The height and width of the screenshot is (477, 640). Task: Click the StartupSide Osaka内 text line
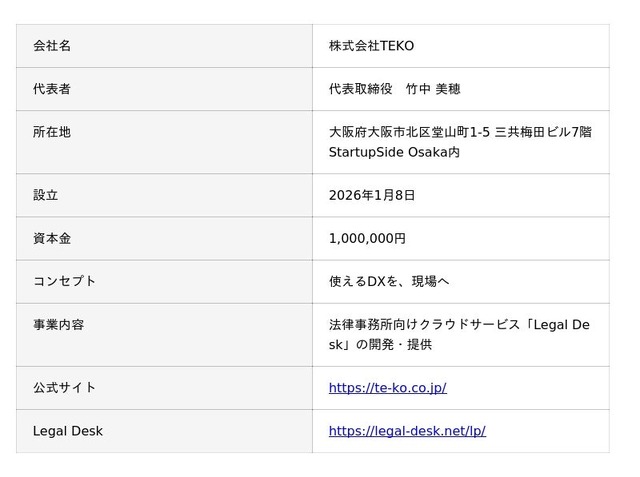click(394, 152)
